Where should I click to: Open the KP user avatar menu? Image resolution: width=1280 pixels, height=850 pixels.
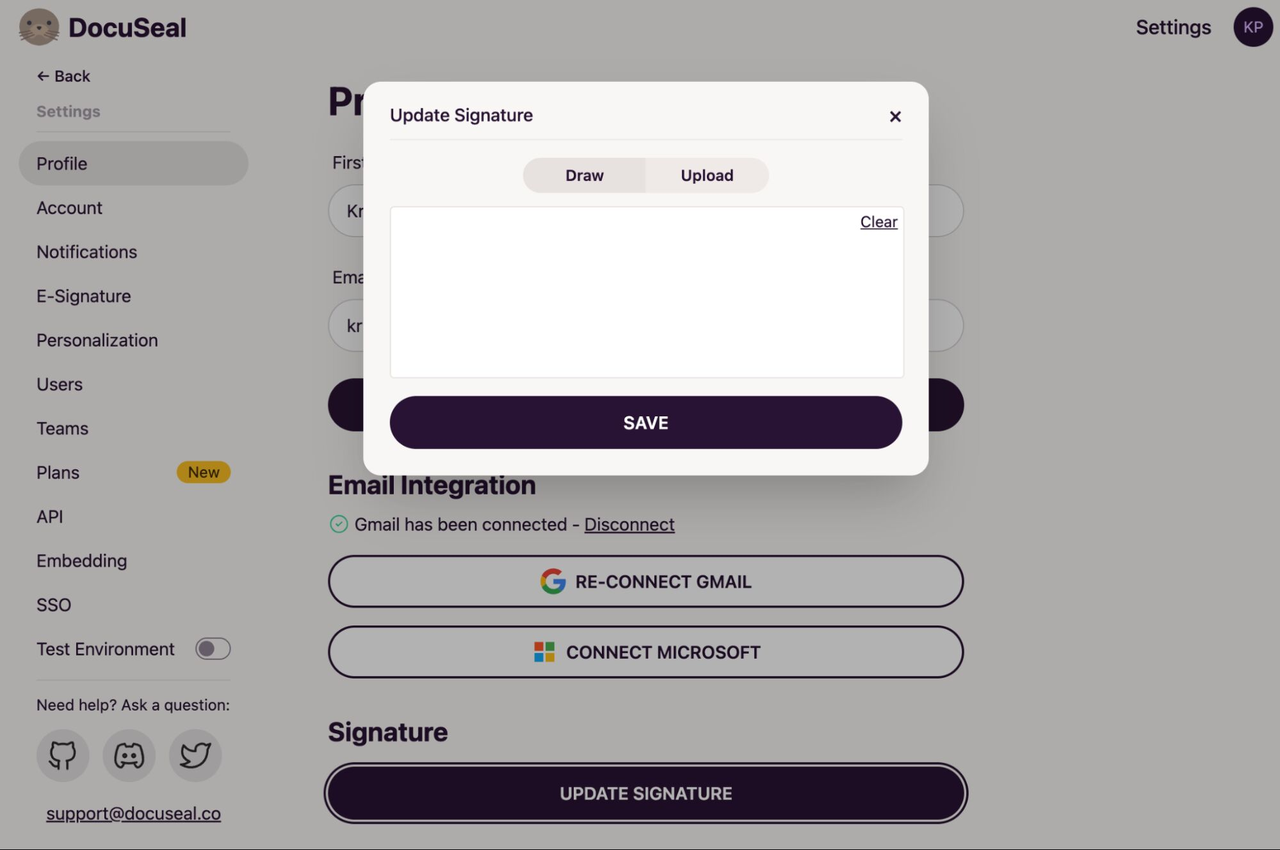[x=1252, y=27]
